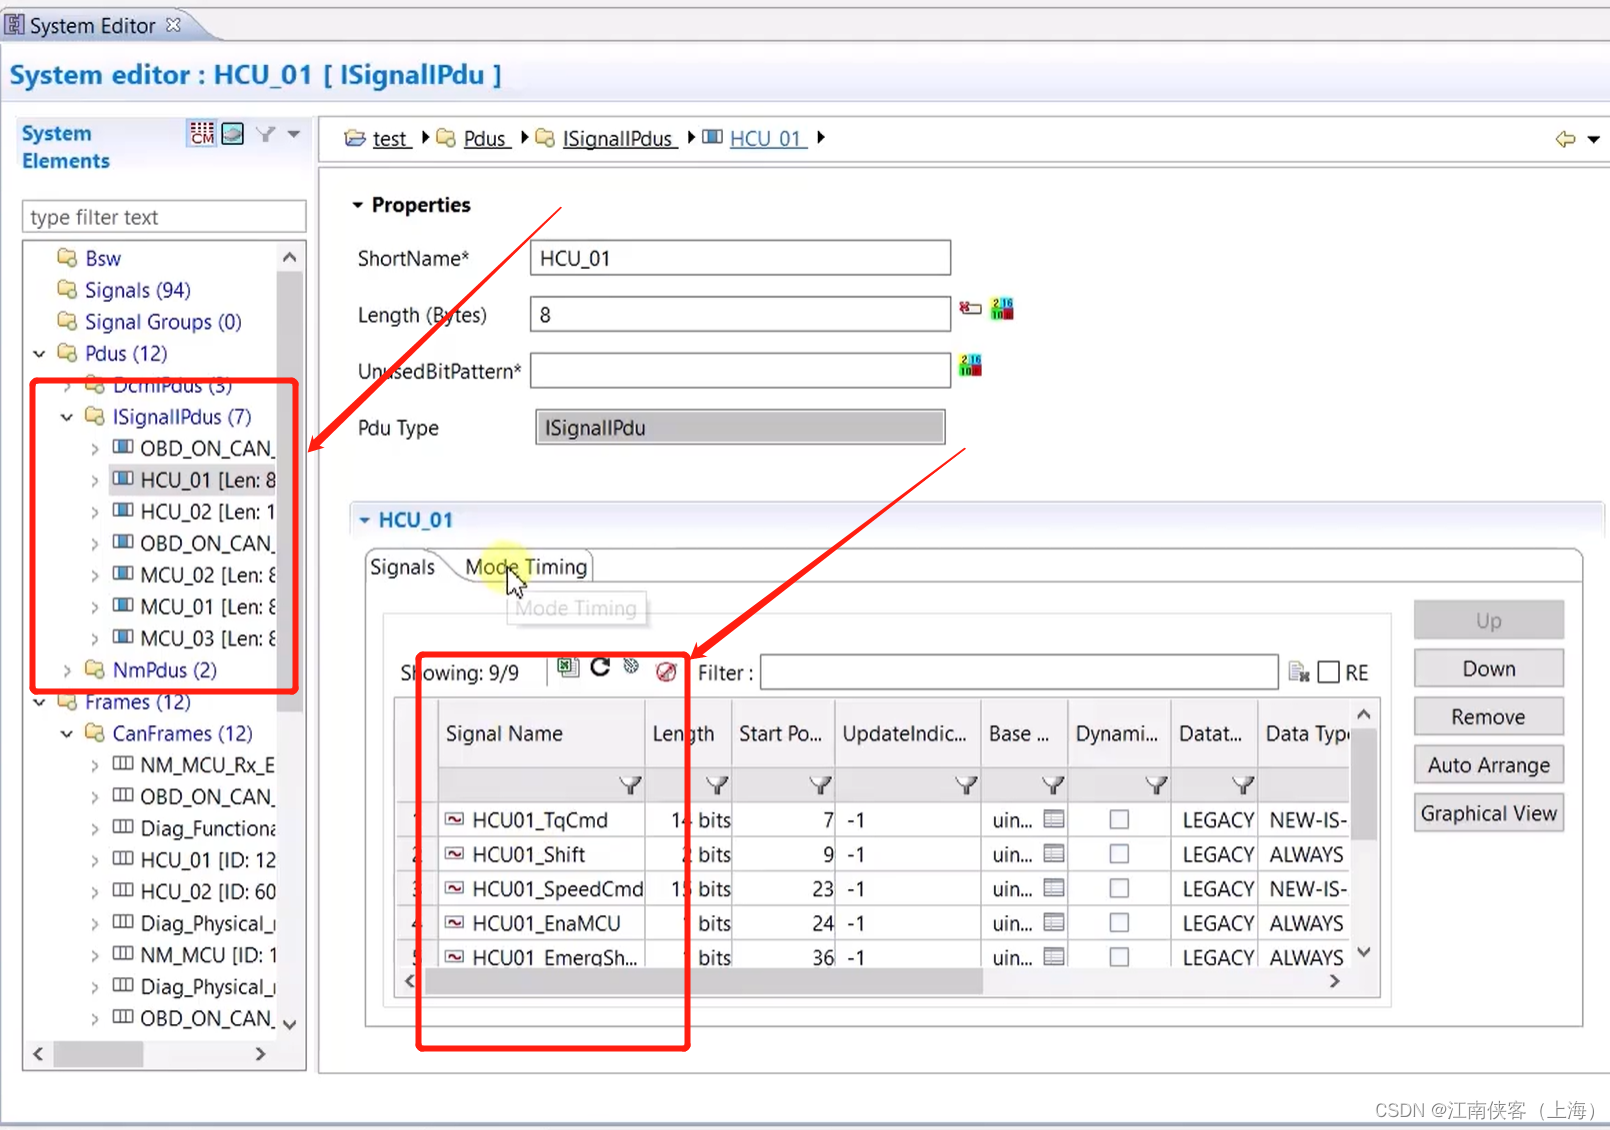
Task: Open base type table icon for HCU01_TqCmd row
Action: (x=1053, y=819)
